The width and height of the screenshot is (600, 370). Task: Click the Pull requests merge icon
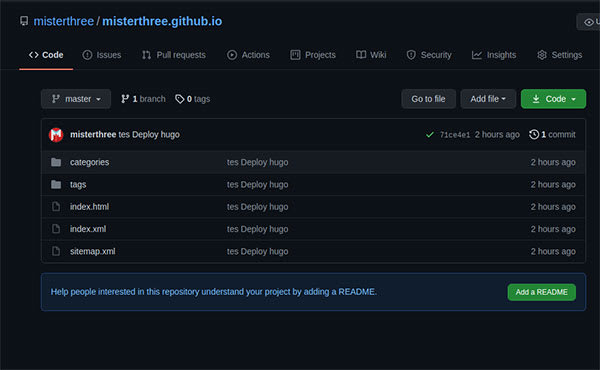(x=147, y=55)
